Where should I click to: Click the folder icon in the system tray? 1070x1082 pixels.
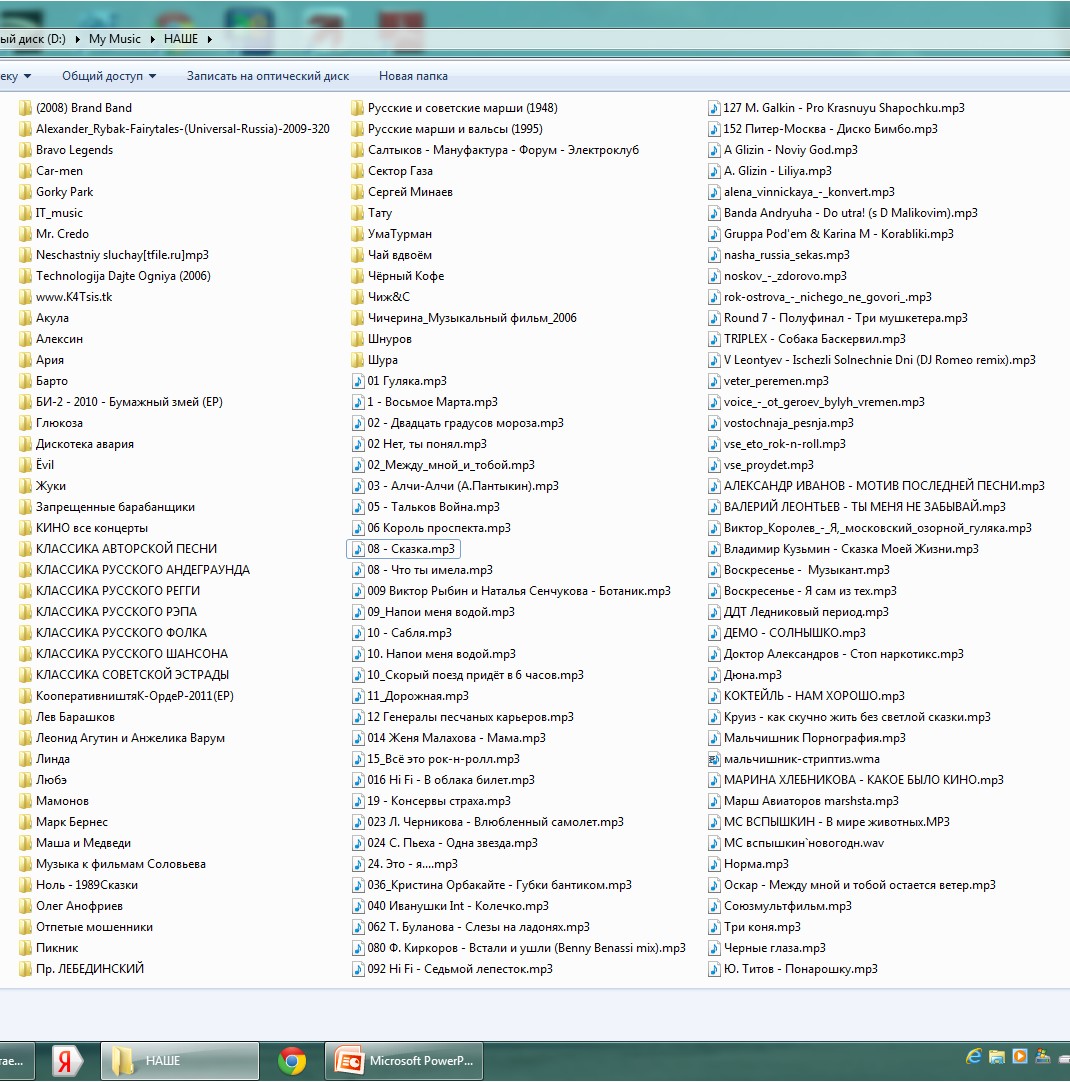tap(997, 1056)
